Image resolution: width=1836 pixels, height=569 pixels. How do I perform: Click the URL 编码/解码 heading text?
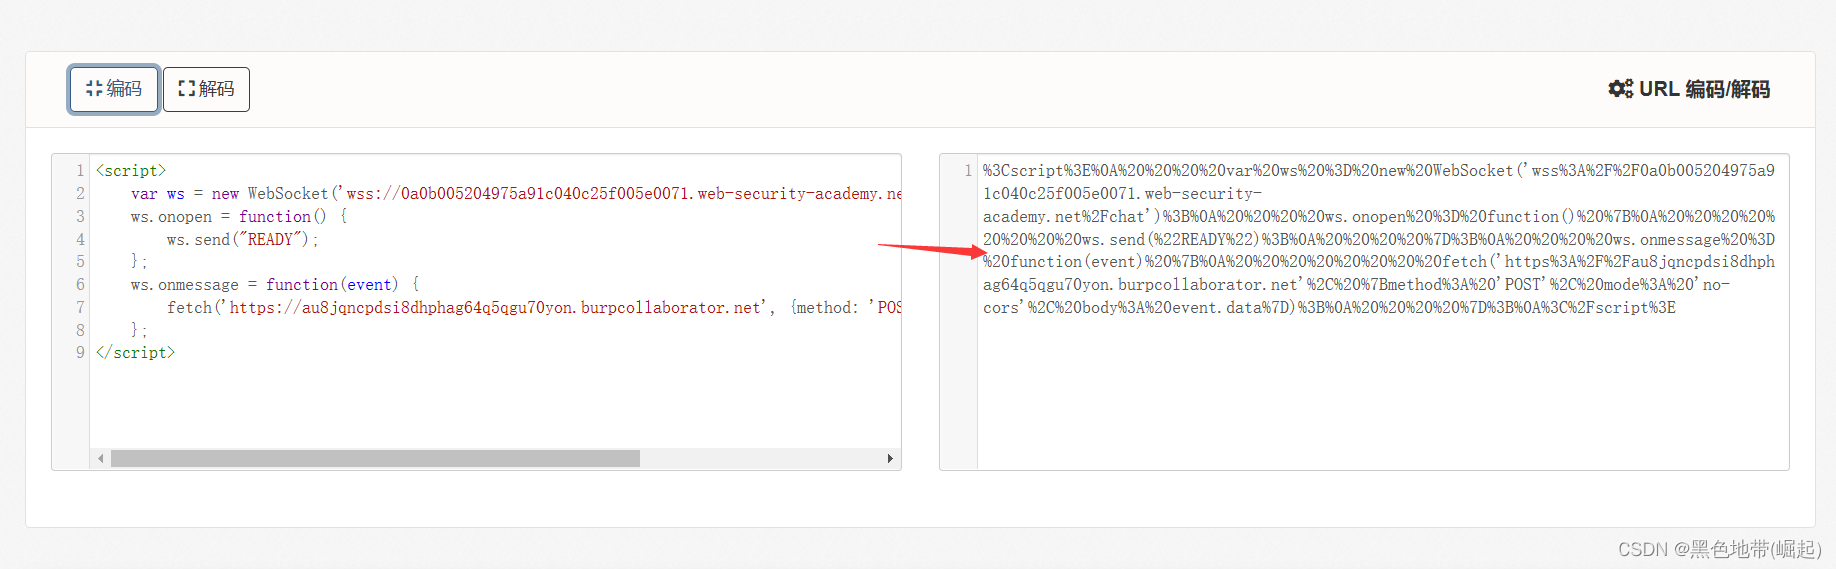[1704, 89]
